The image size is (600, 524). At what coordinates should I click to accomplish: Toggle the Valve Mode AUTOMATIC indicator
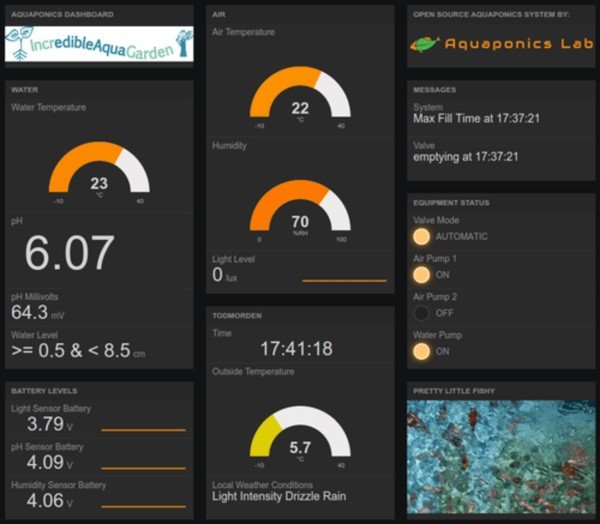coord(421,236)
